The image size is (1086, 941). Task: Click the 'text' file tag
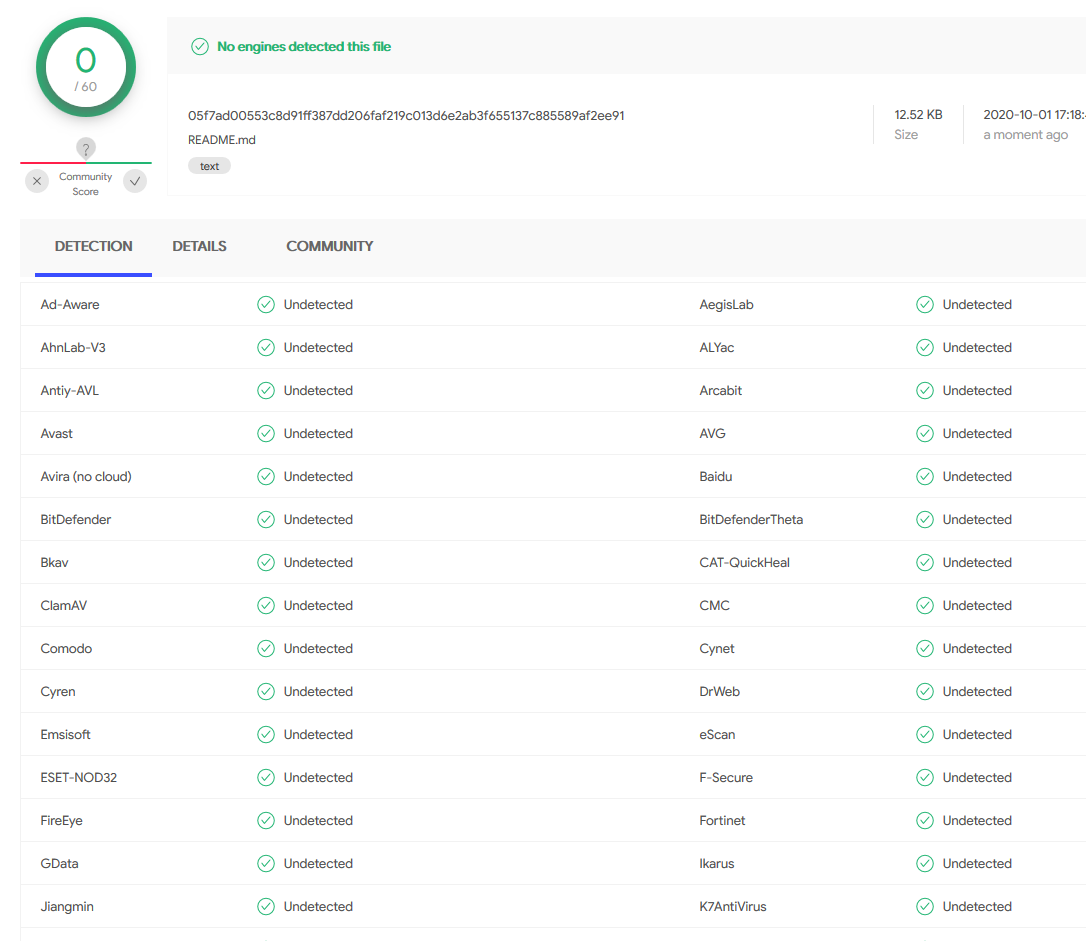coord(209,166)
